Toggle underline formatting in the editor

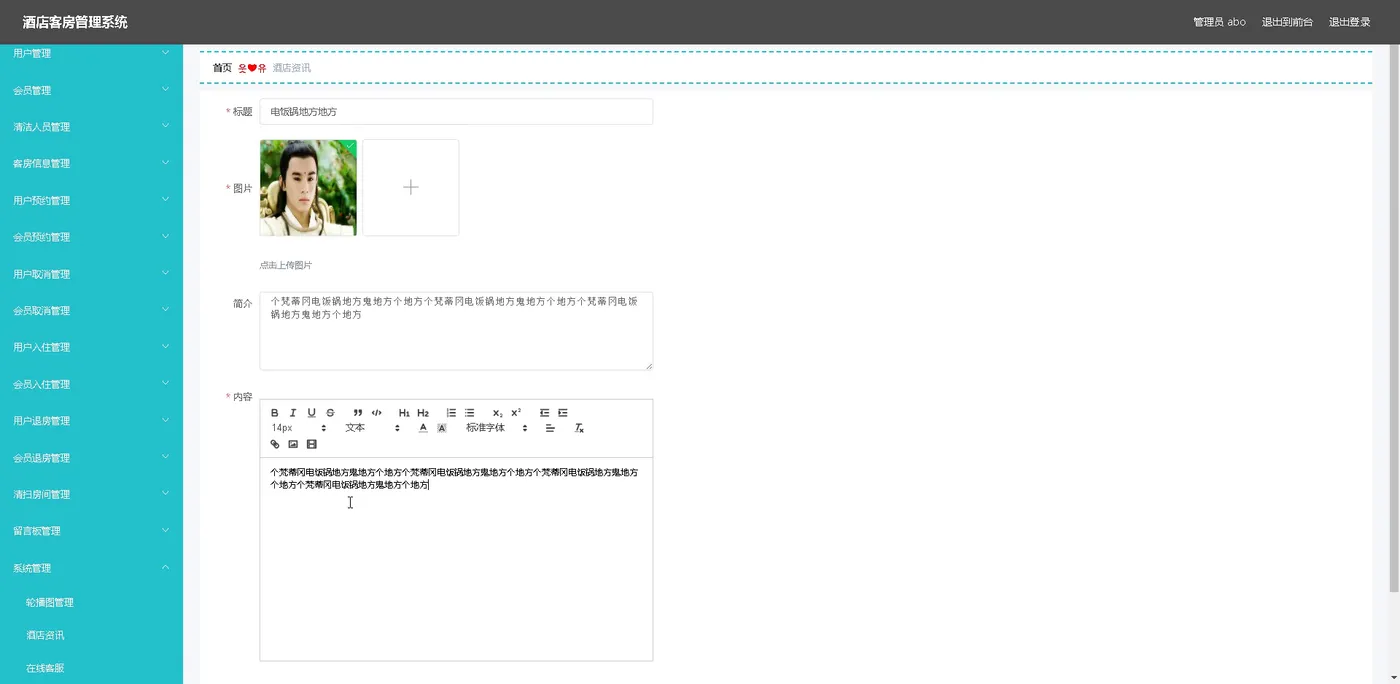tap(311, 413)
